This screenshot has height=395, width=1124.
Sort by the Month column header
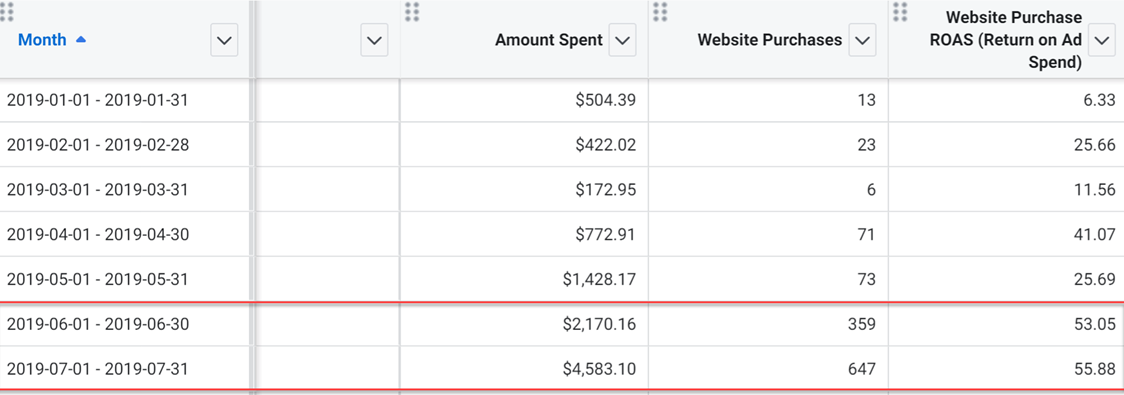[x=42, y=40]
